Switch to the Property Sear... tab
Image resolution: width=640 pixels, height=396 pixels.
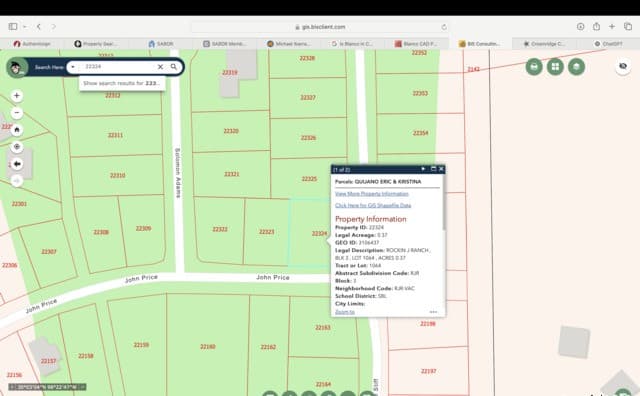(x=96, y=44)
